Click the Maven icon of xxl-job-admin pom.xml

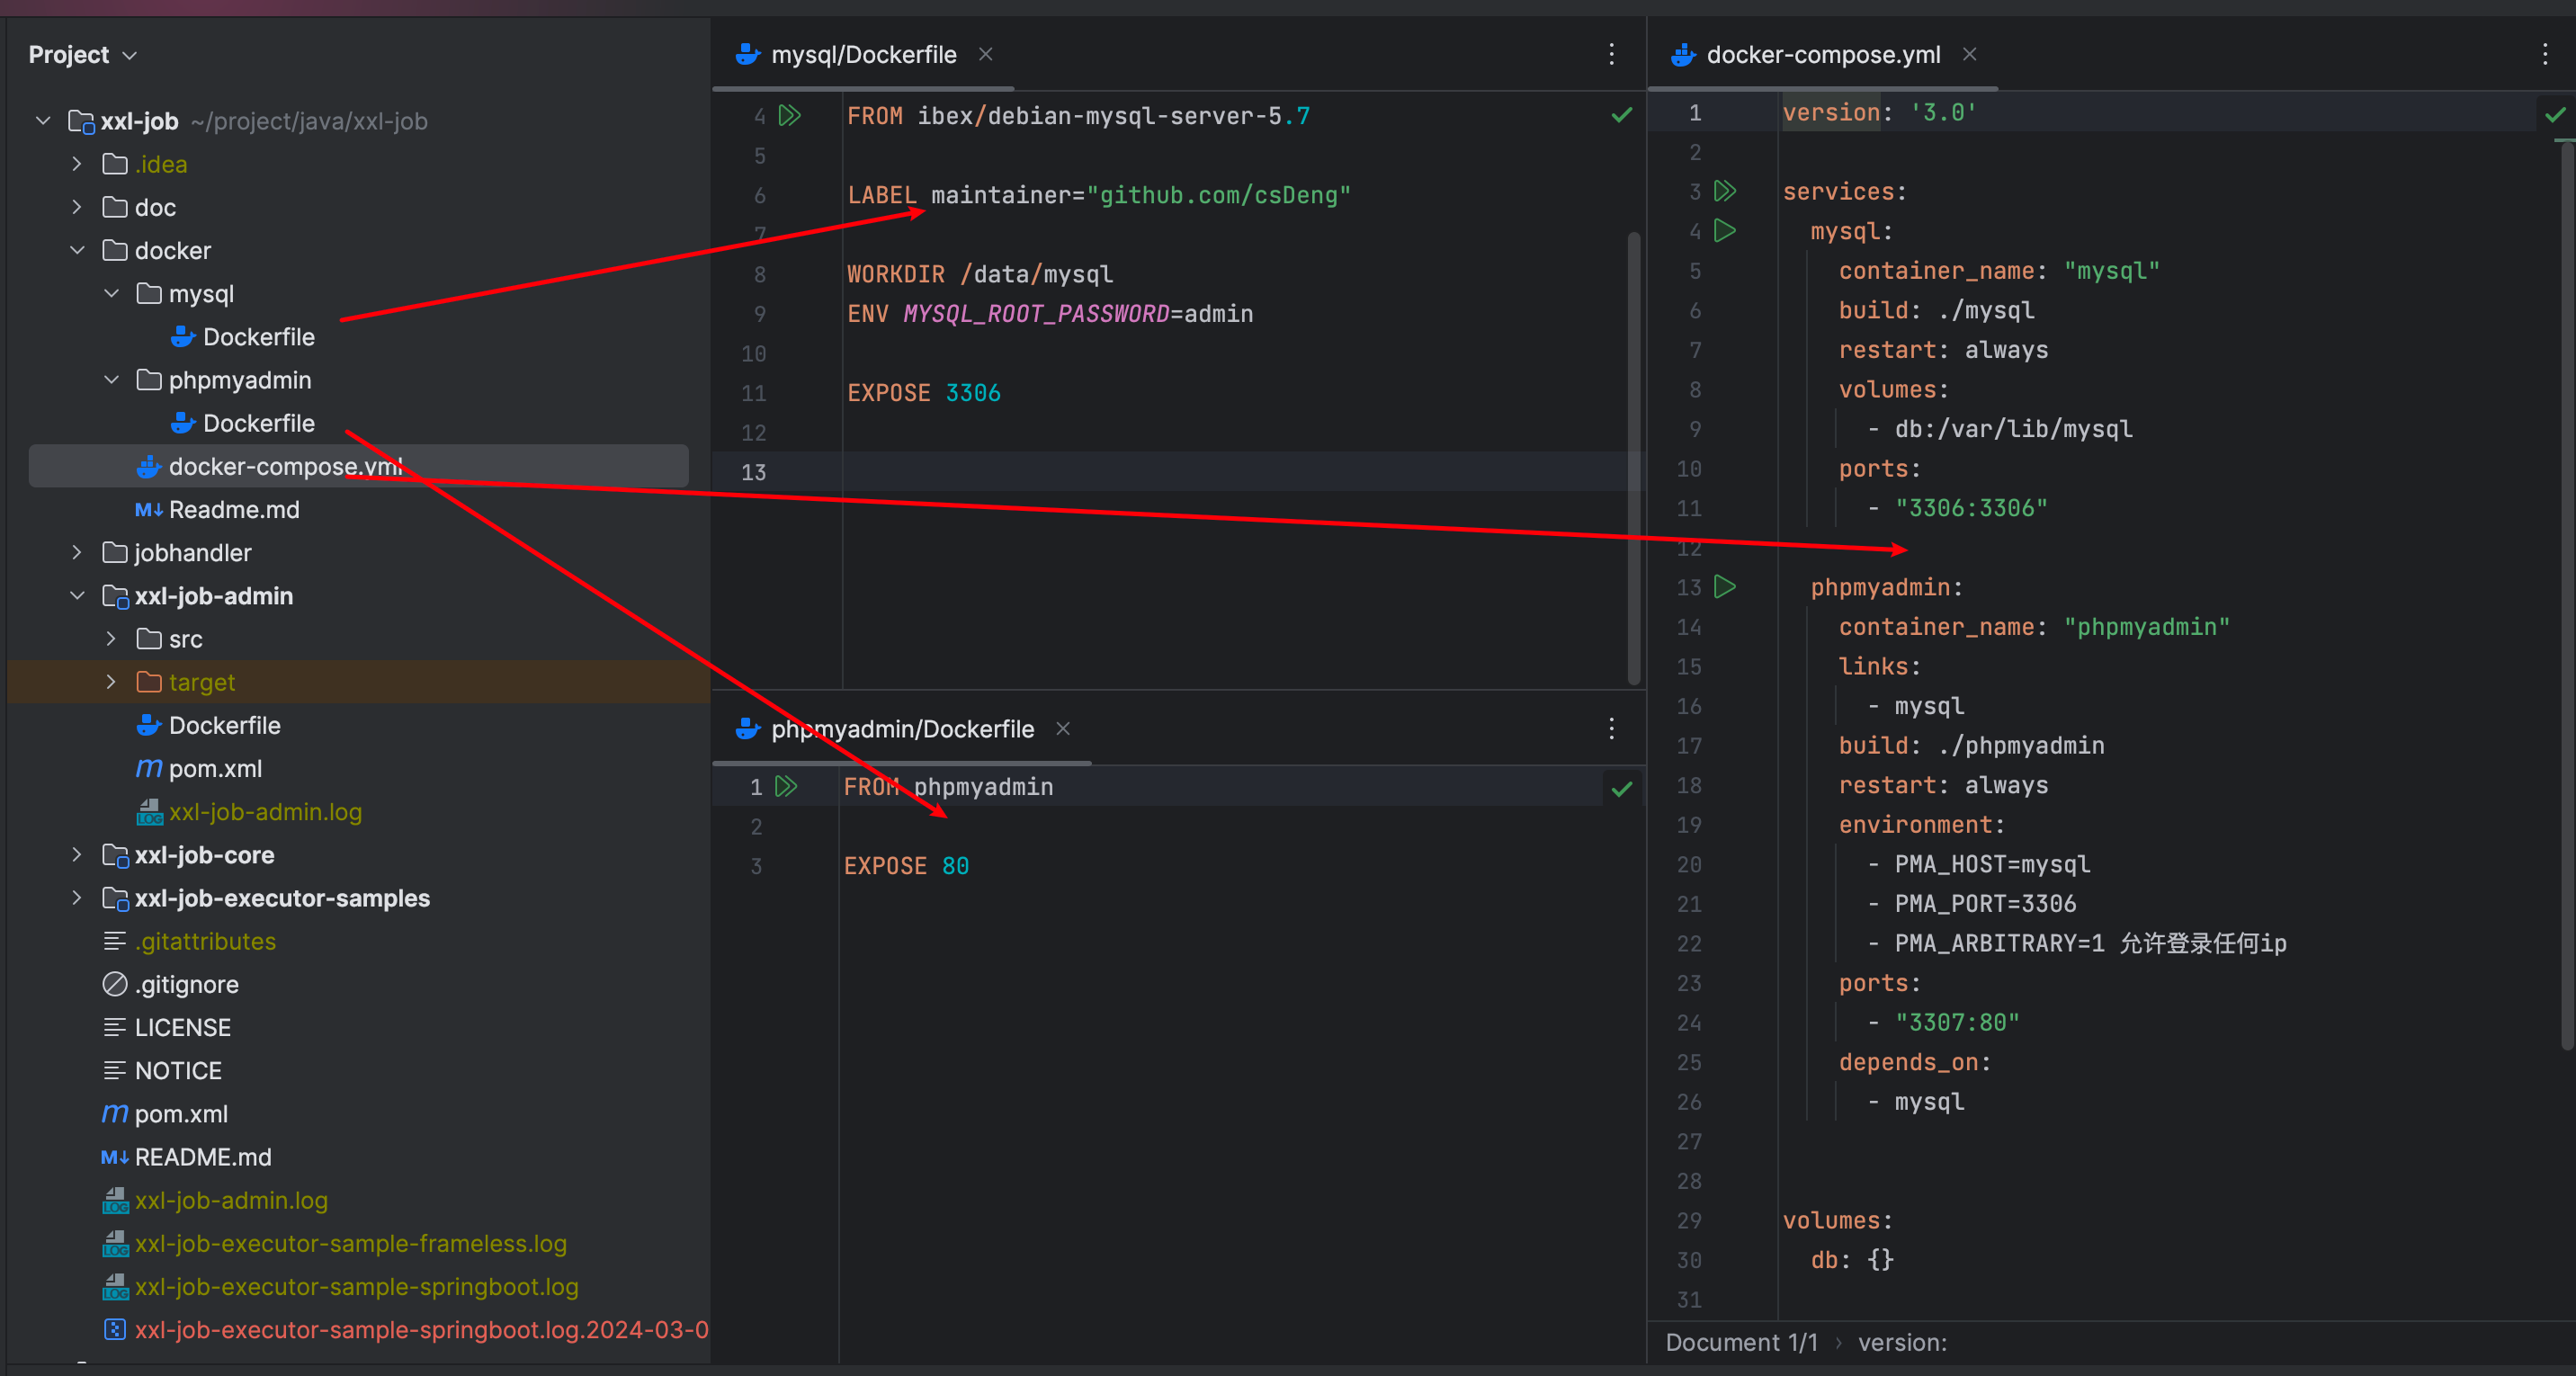point(148,768)
